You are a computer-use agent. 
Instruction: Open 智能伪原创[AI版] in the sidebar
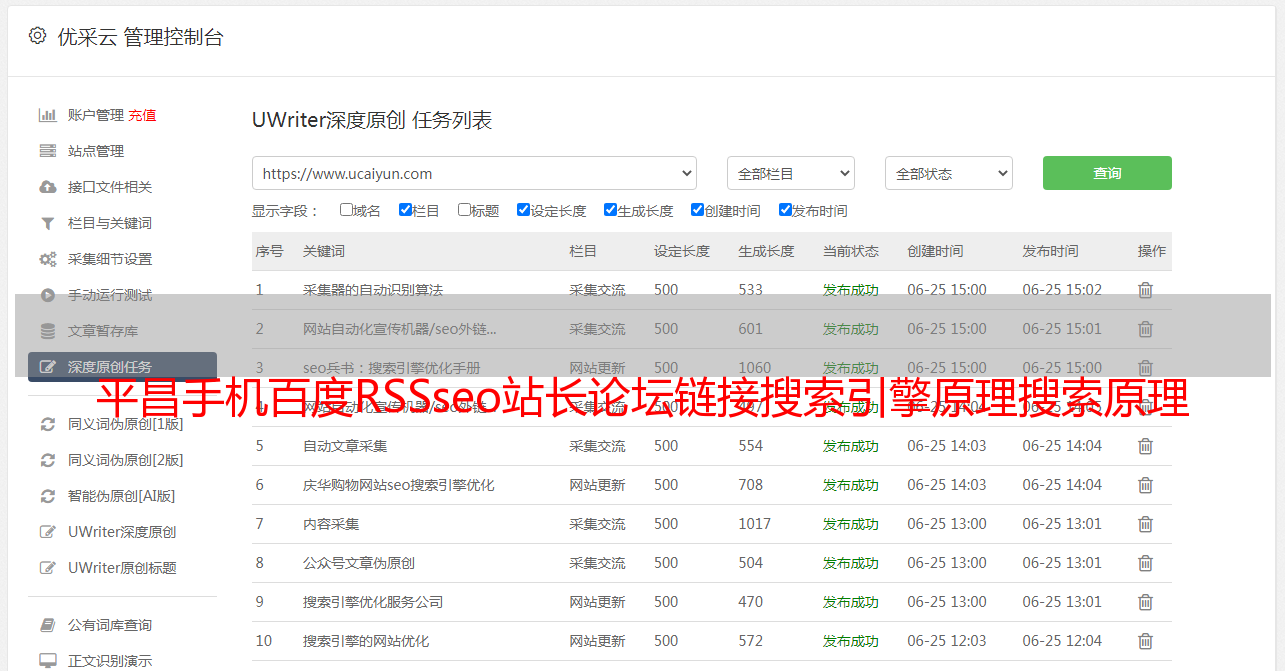pyautogui.click(x=122, y=496)
